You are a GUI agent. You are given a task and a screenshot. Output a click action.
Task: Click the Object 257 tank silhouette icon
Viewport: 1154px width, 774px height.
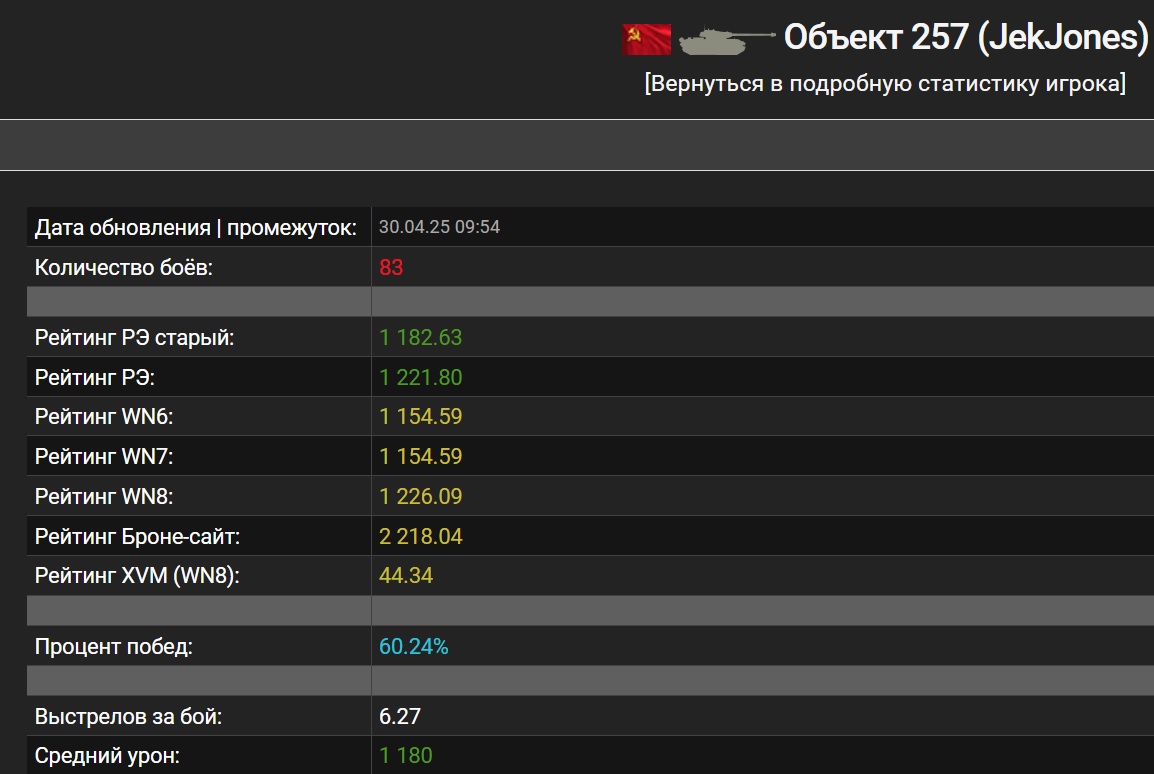click(726, 40)
